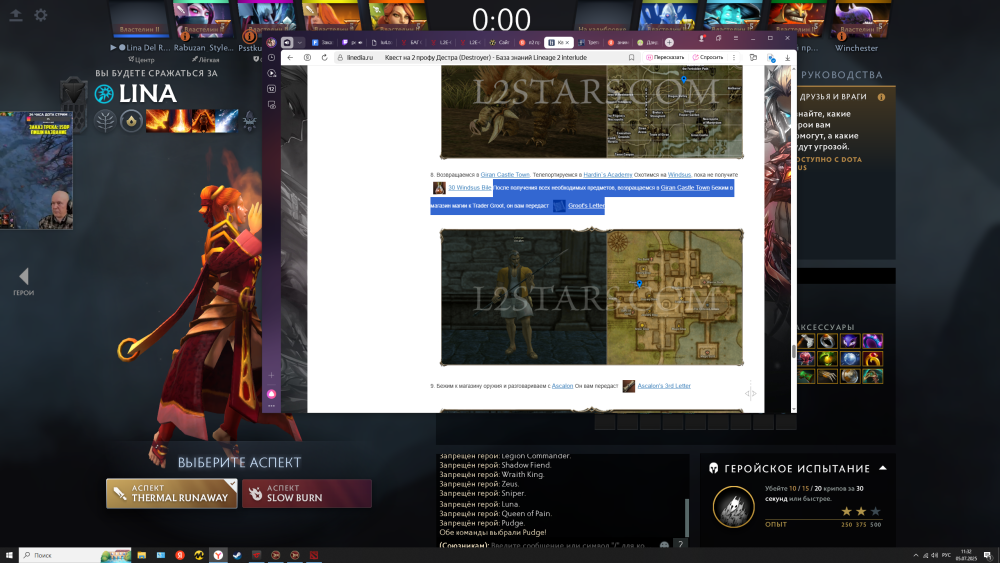
Task: Open Dota settings gear icon
Action: [41, 15]
